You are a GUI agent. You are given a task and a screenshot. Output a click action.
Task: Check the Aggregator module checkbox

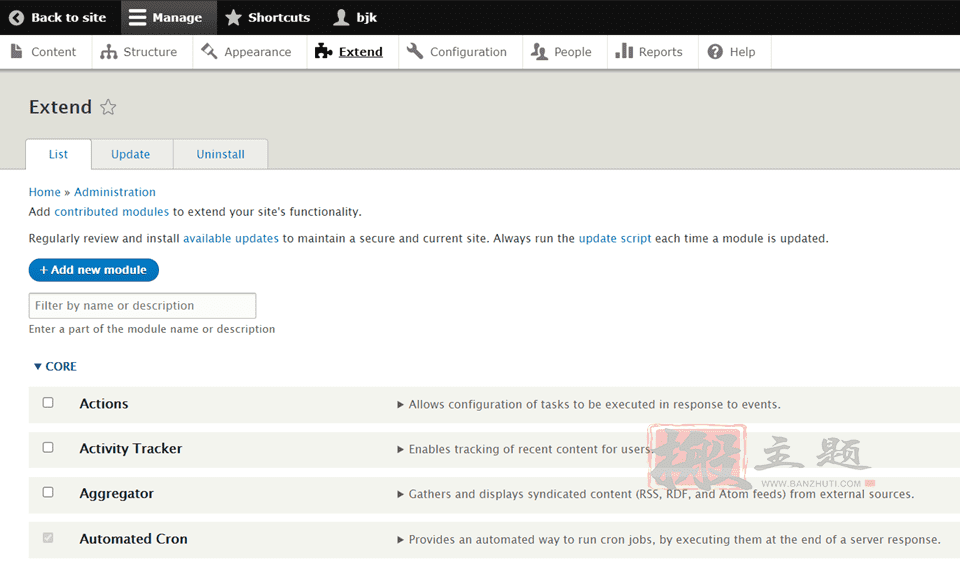tap(48, 492)
